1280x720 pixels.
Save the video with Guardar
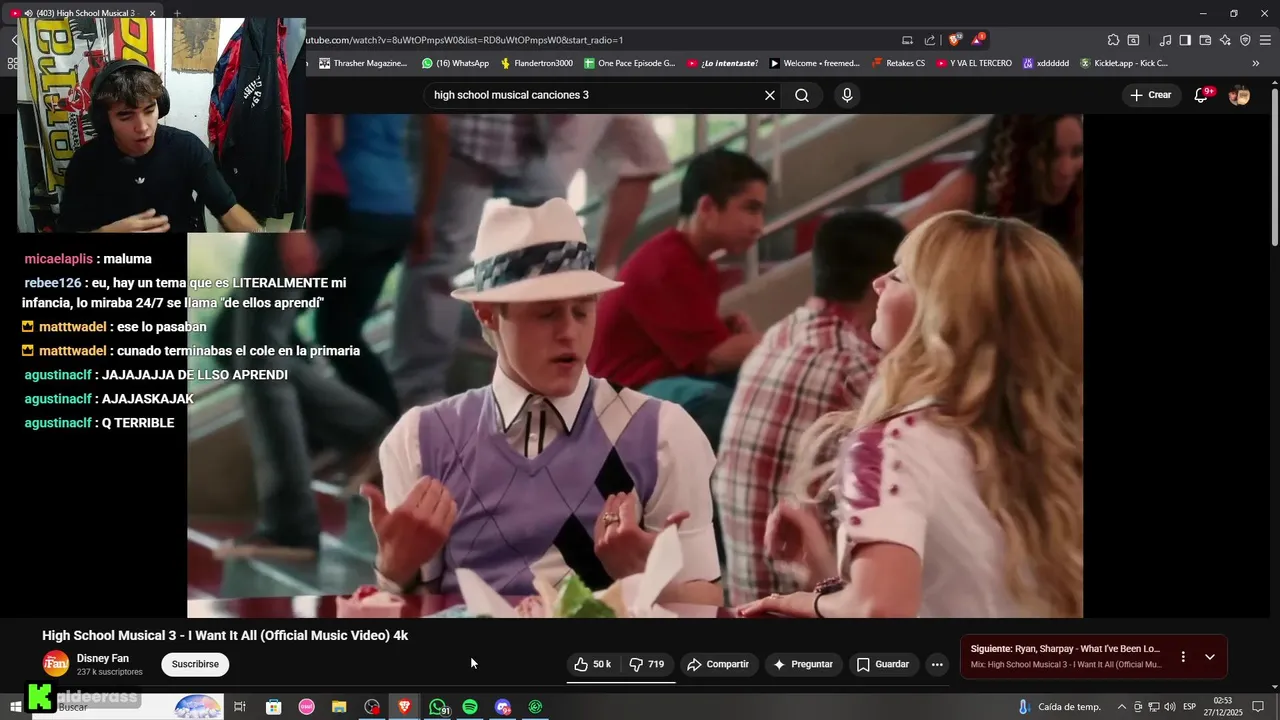click(x=883, y=664)
